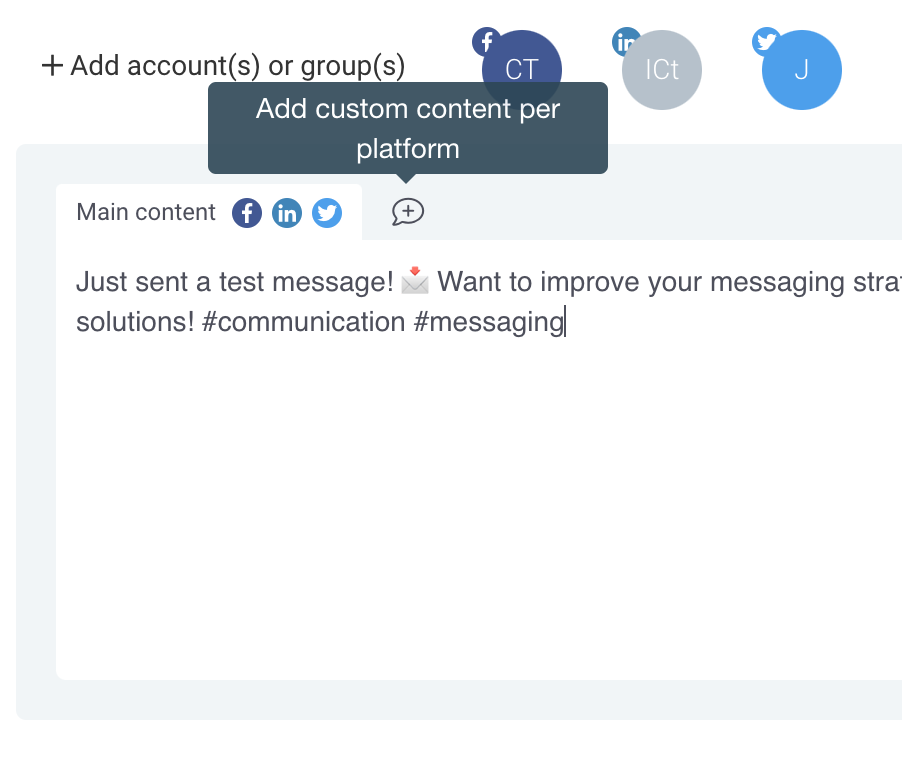
Task: Click the envelope emoji in the message
Action: 415,281
